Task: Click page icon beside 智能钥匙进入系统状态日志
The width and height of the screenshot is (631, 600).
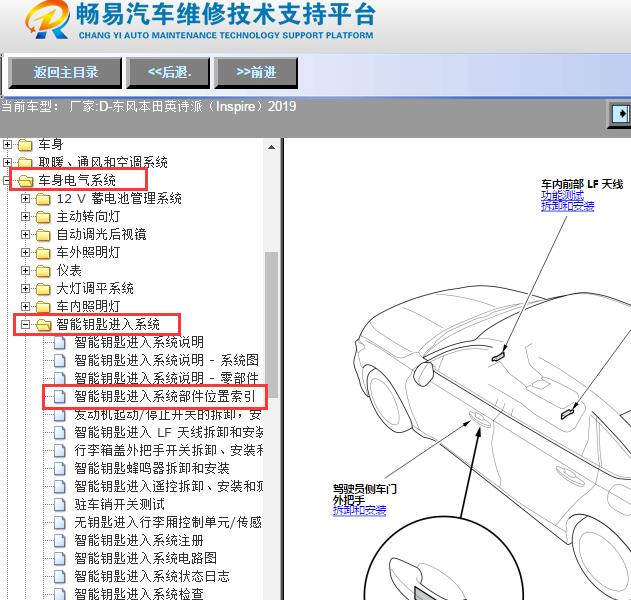Action: [x=60, y=577]
